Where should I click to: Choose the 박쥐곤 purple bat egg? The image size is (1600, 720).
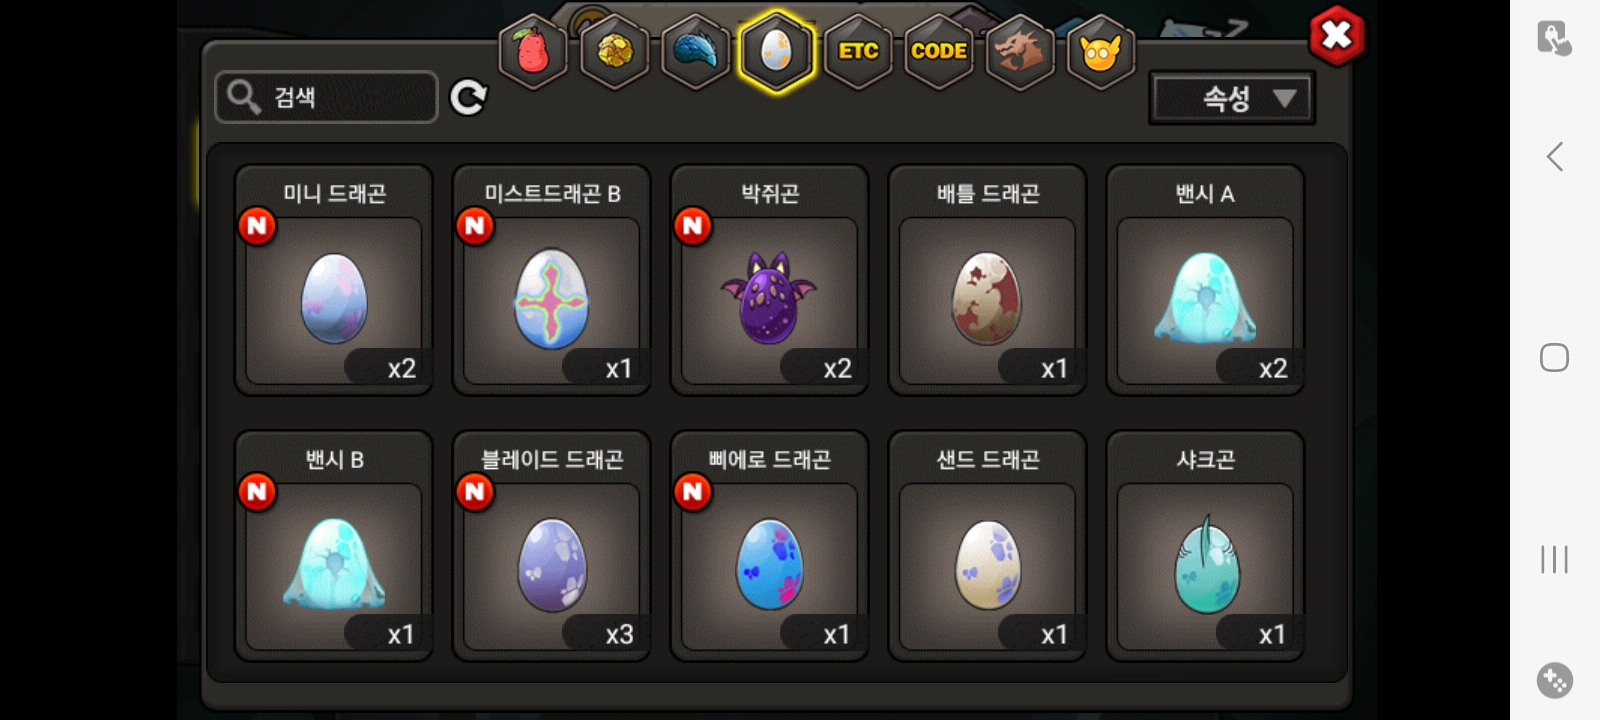770,280
